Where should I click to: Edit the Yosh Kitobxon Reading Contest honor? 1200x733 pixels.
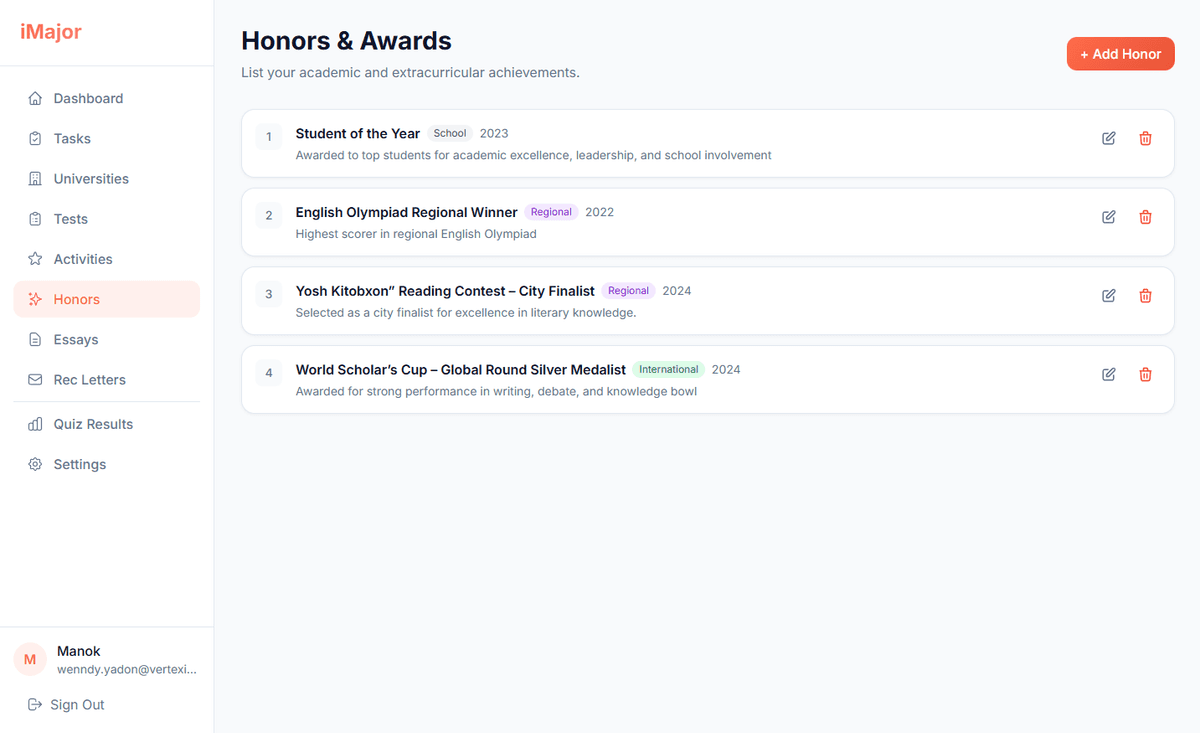[x=1108, y=296]
